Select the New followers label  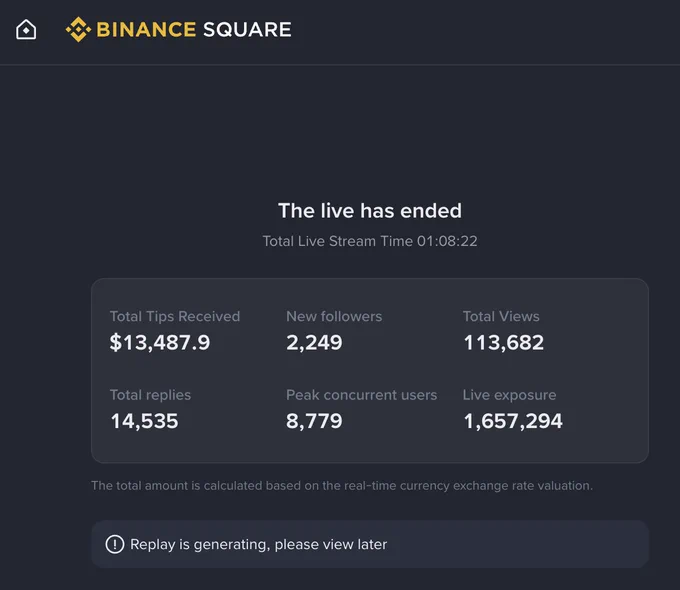click(x=334, y=316)
